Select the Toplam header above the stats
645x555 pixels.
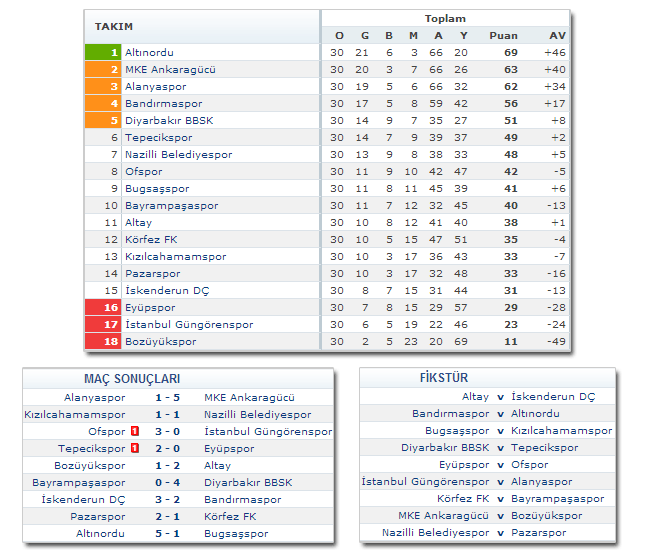445,19
